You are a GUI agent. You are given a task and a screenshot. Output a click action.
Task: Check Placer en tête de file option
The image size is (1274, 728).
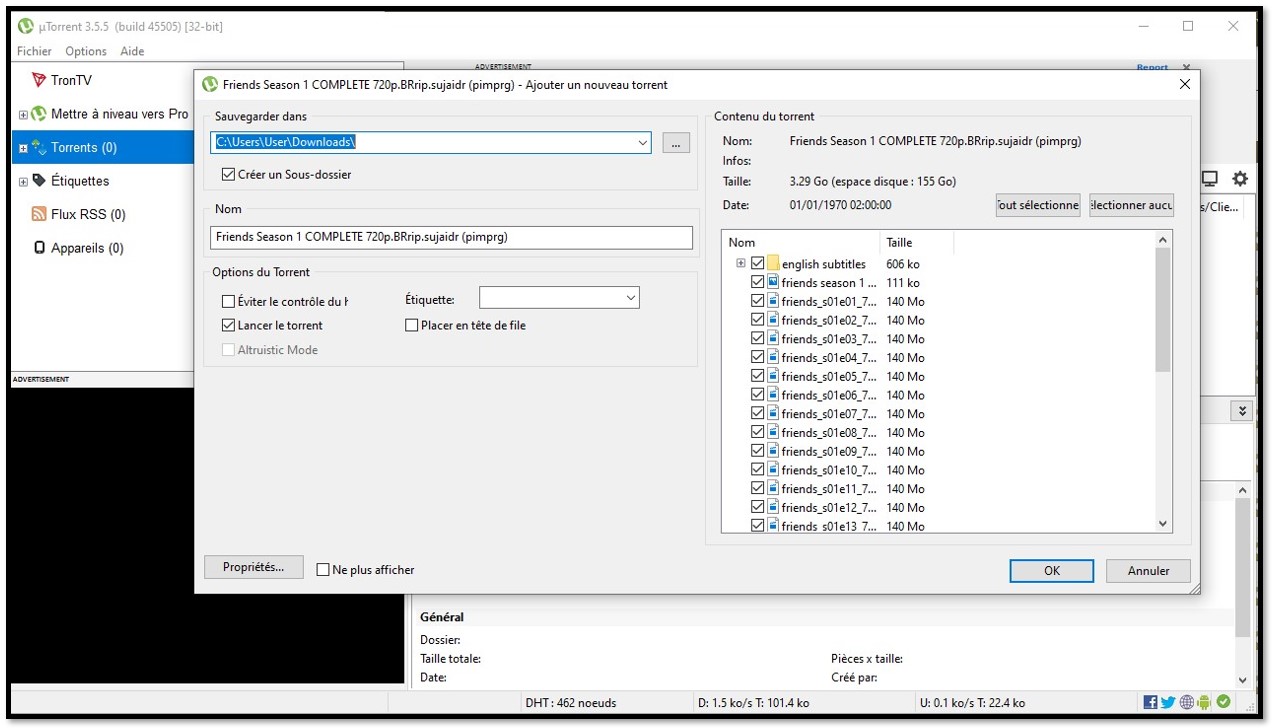pos(411,325)
